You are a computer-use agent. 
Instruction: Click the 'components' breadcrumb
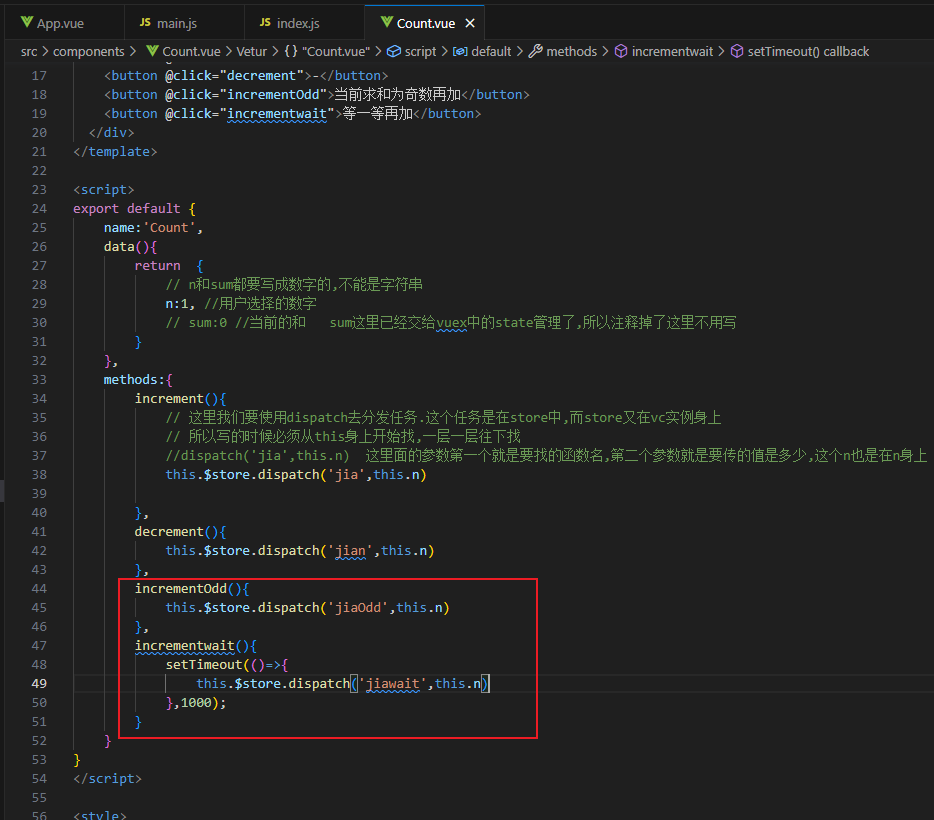89,52
